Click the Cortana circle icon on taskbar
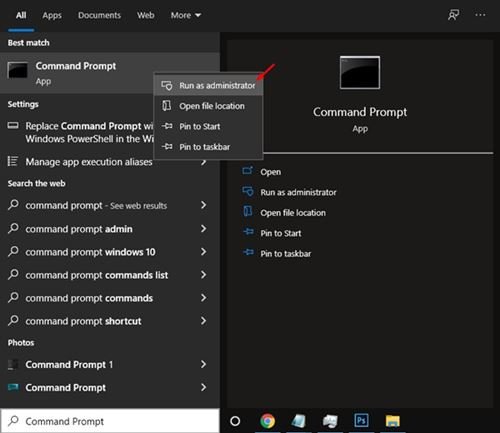Image resolution: width=500 pixels, height=433 pixels. point(235,421)
